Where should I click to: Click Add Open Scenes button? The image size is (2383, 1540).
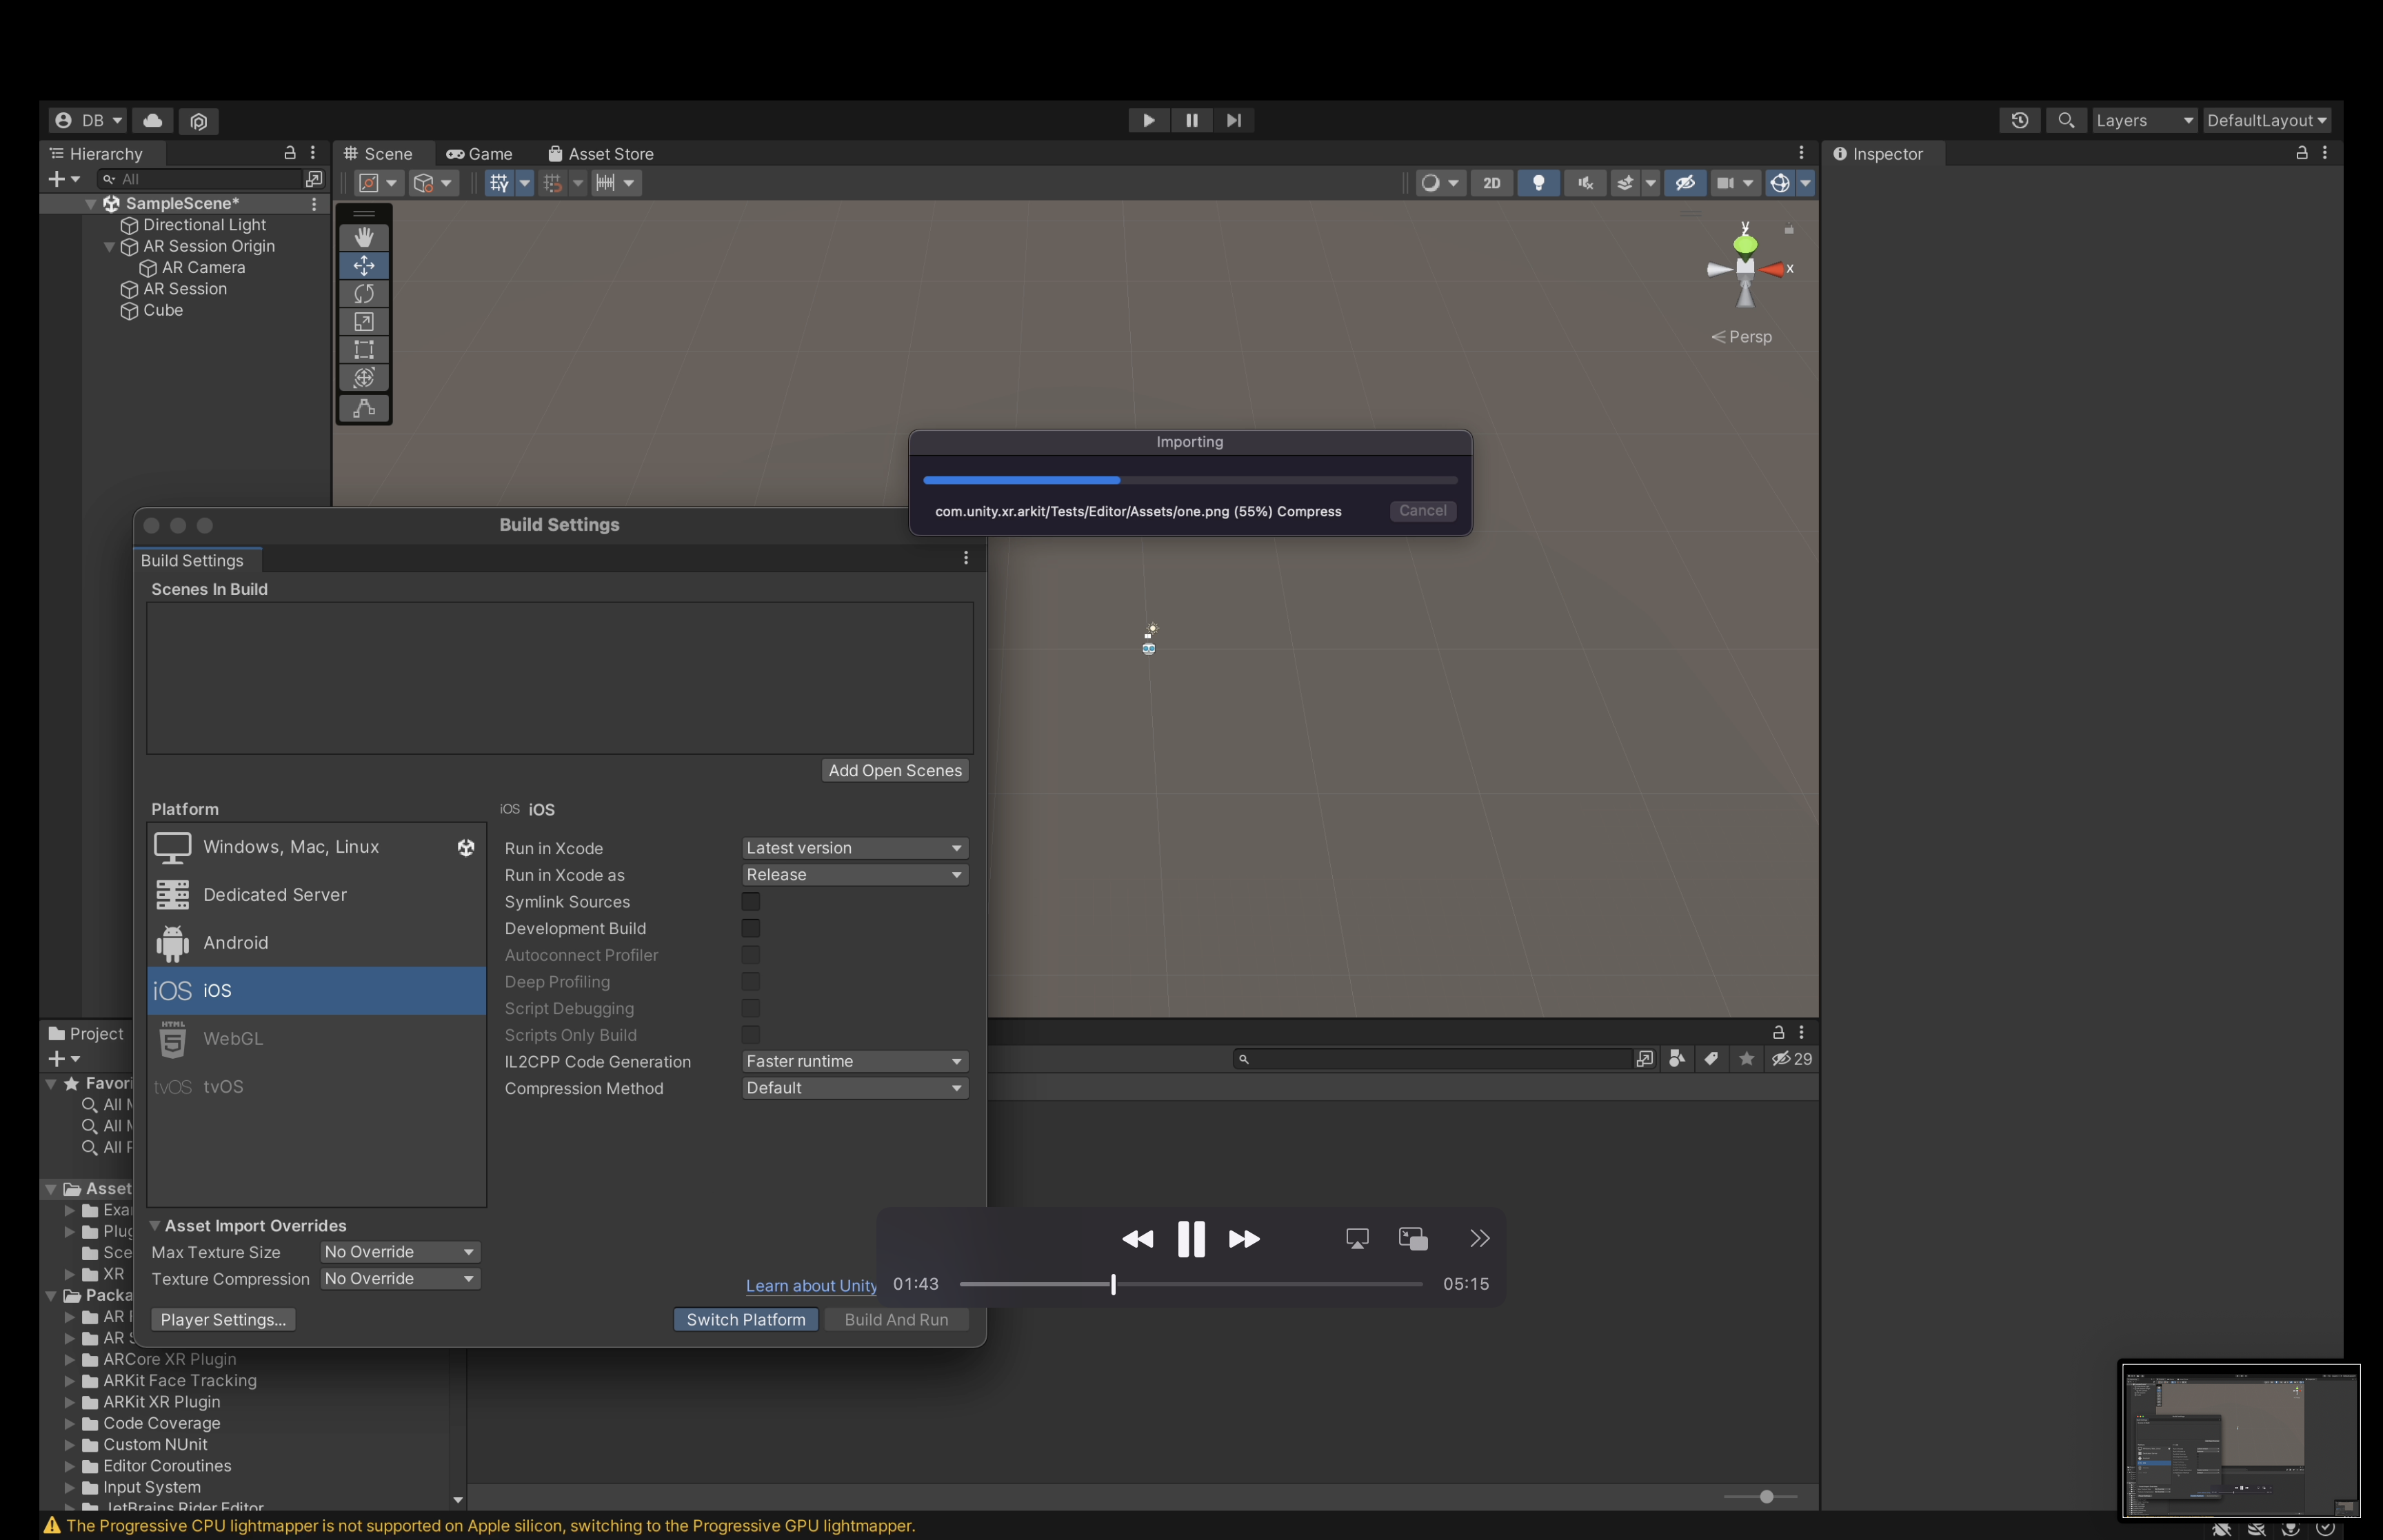[x=894, y=770]
